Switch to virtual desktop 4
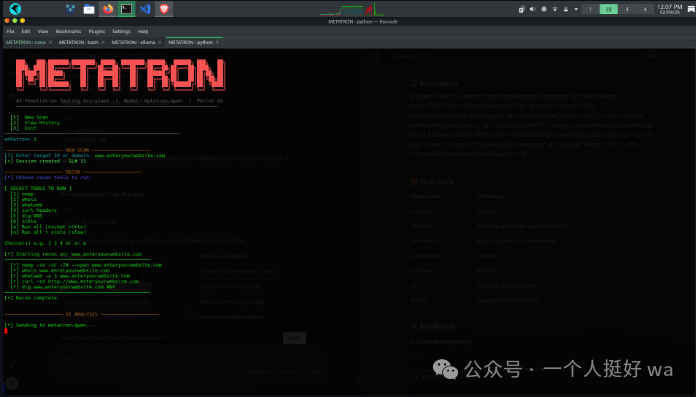The height and width of the screenshot is (397, 696). click(x=645, y=9)
